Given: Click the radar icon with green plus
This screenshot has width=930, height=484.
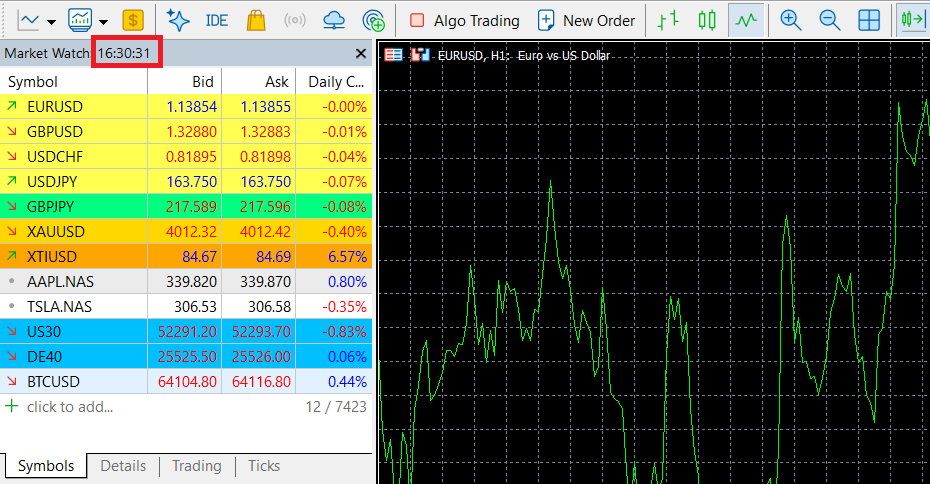Looking at the screenshot, I should [374, 21].
